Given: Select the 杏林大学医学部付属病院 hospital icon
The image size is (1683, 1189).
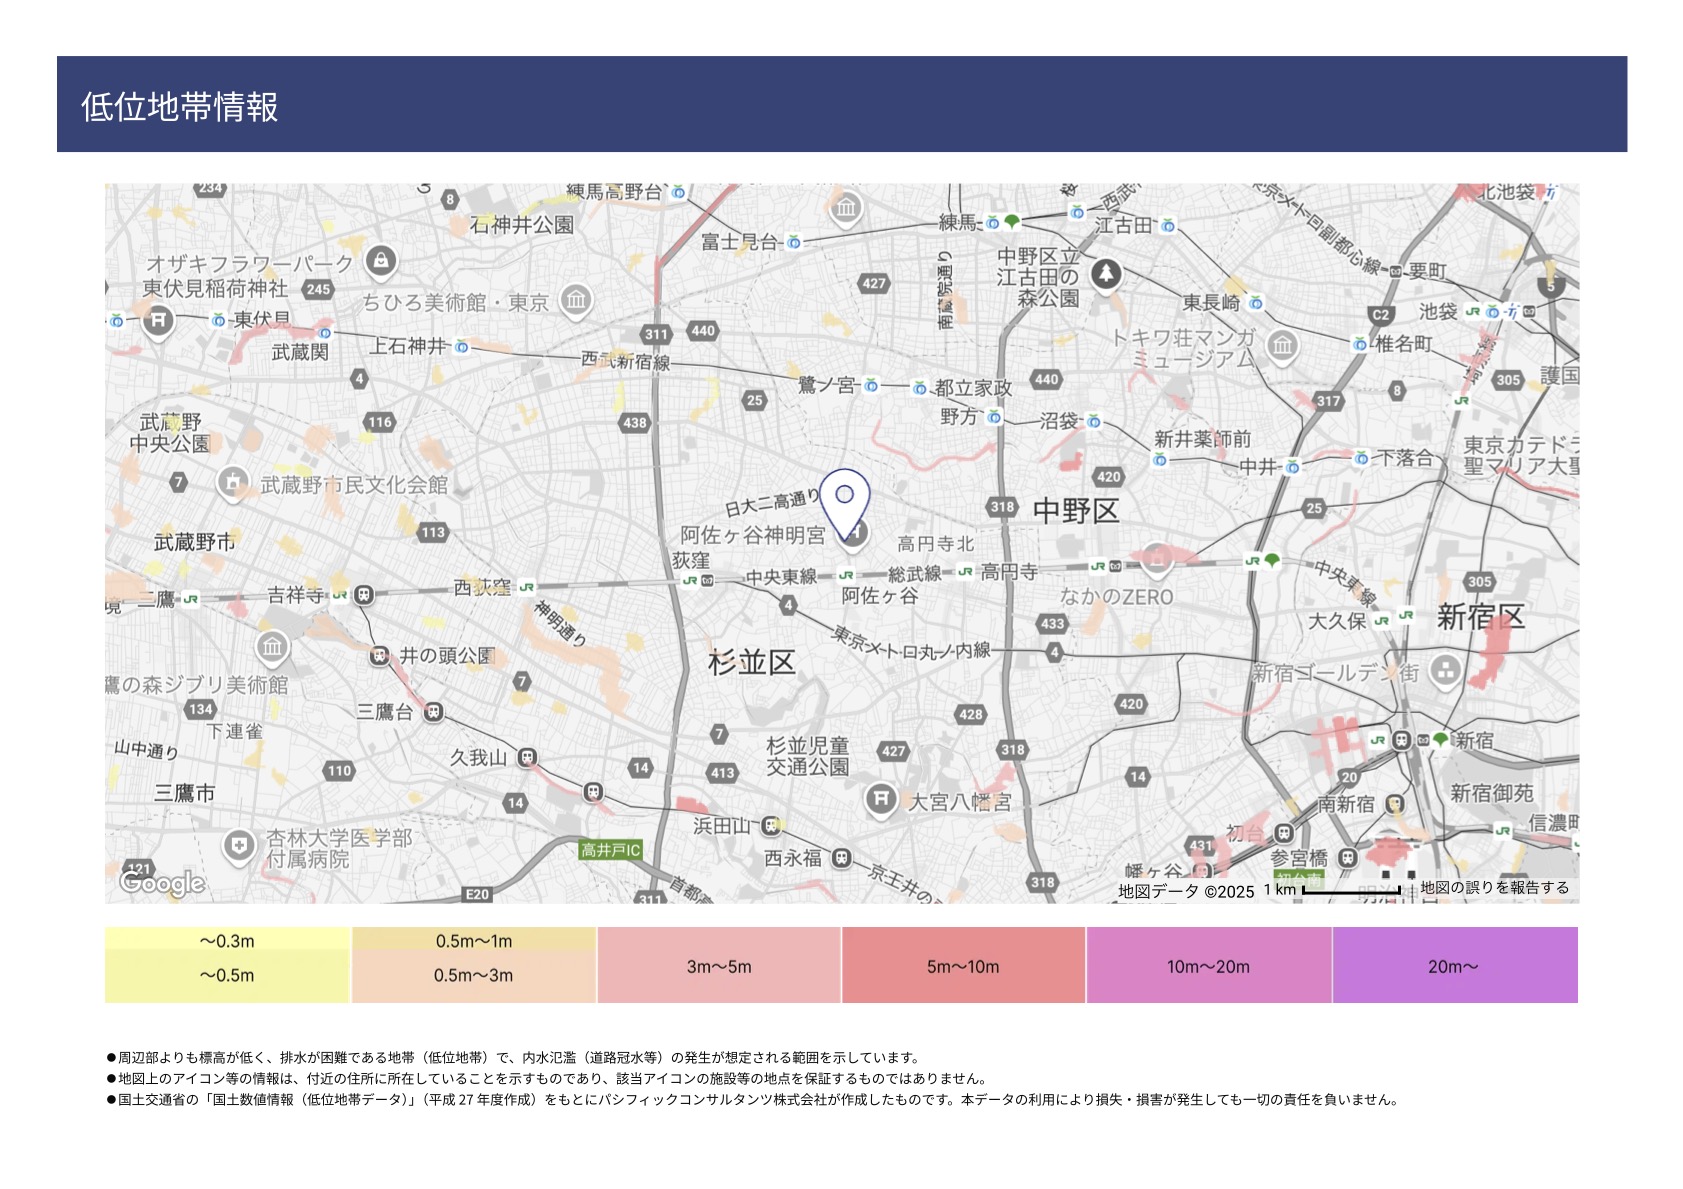Looking at the screenshot, I should [238, 847].
